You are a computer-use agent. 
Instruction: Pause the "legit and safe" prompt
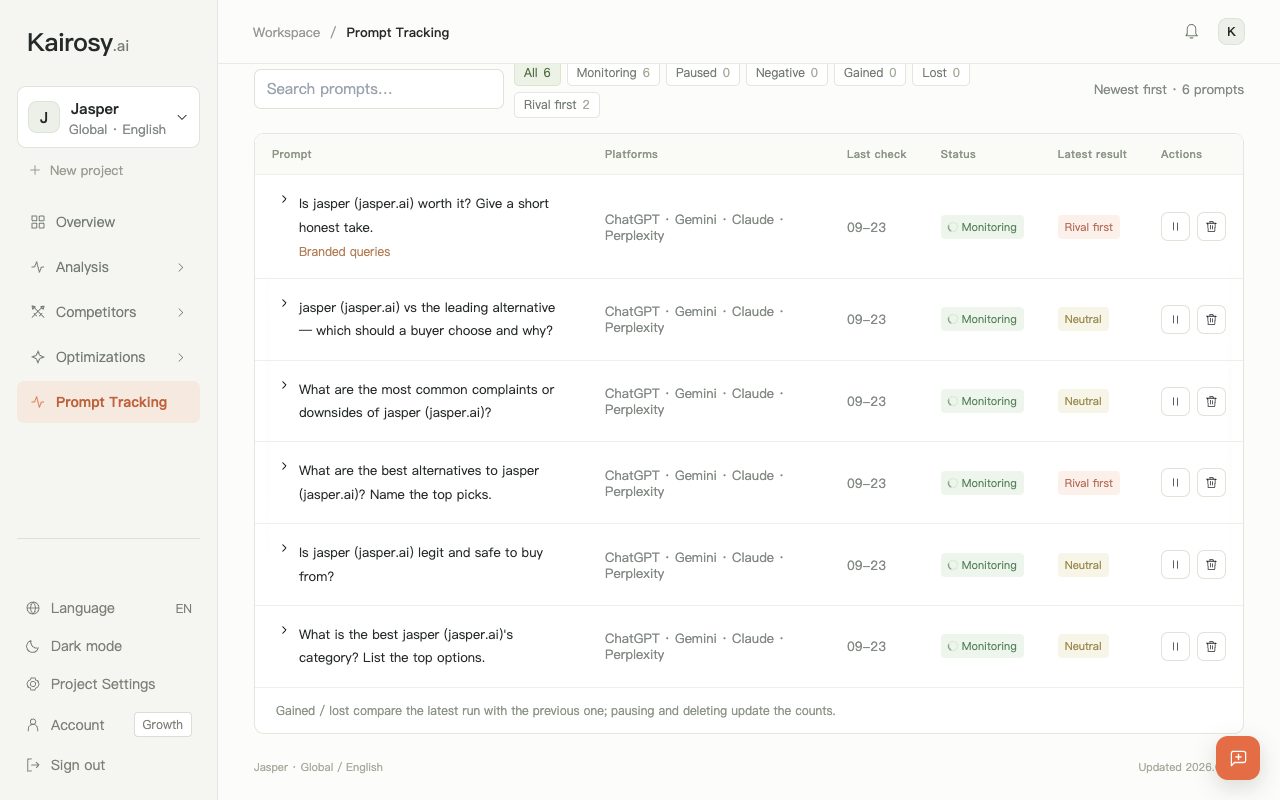[1175, 565]
